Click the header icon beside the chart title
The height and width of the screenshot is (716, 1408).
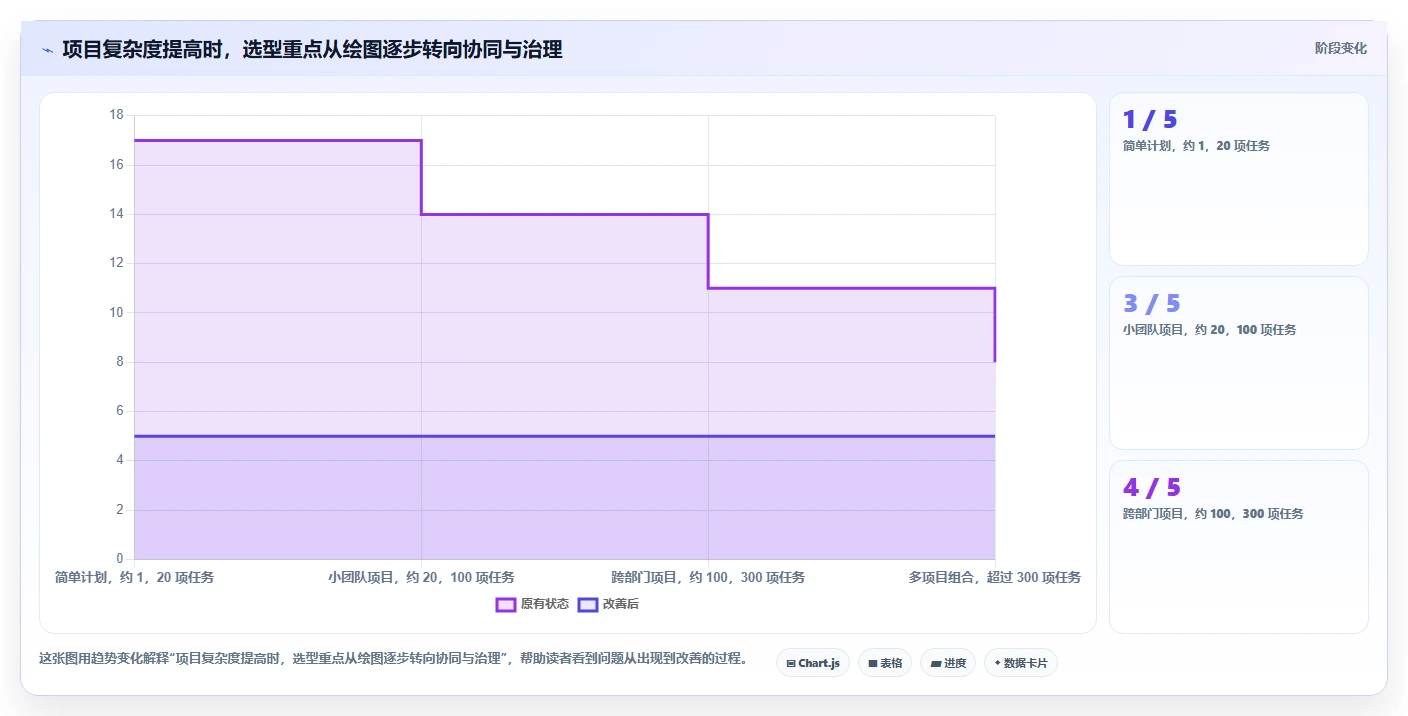pos(47,49)
